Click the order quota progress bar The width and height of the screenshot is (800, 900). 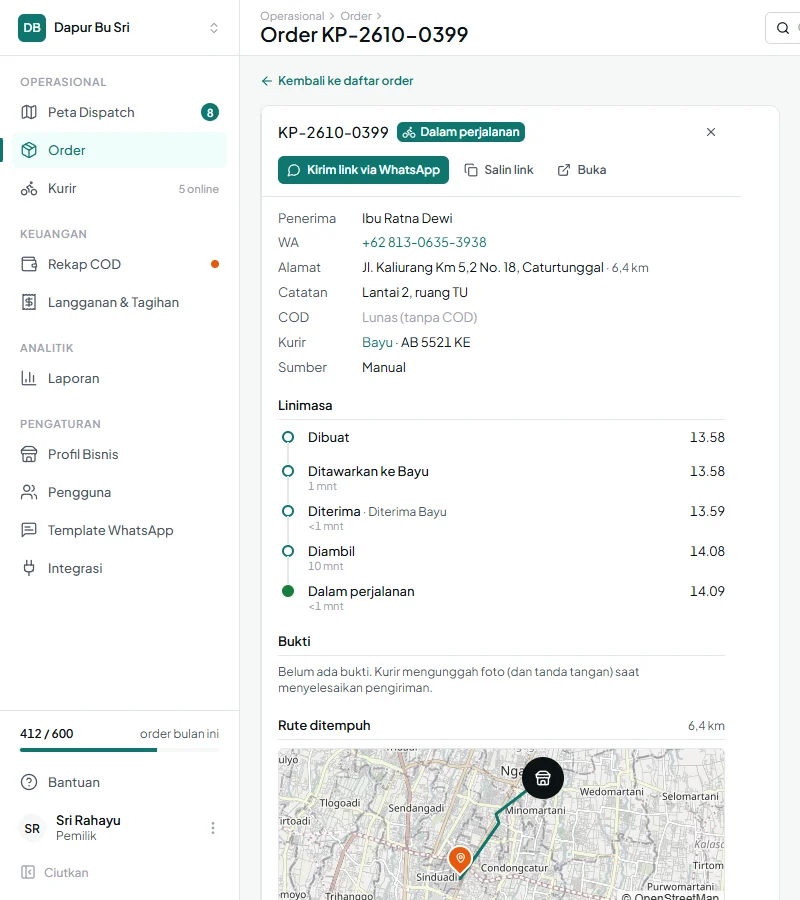tap(119, 750)
